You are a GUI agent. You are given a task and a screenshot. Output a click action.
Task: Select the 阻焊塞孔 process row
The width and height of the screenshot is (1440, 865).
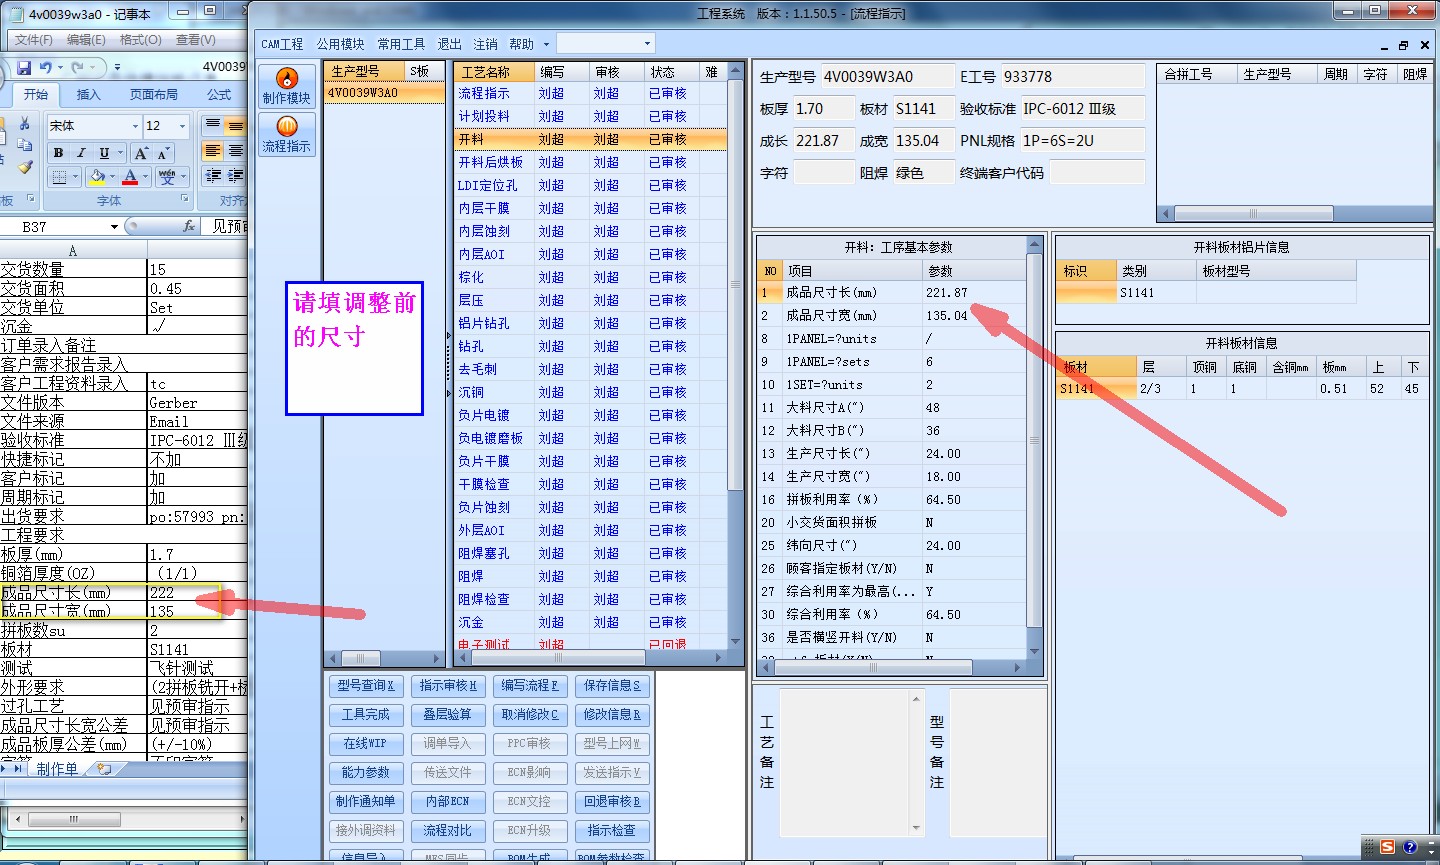click(x=590, y=554)
